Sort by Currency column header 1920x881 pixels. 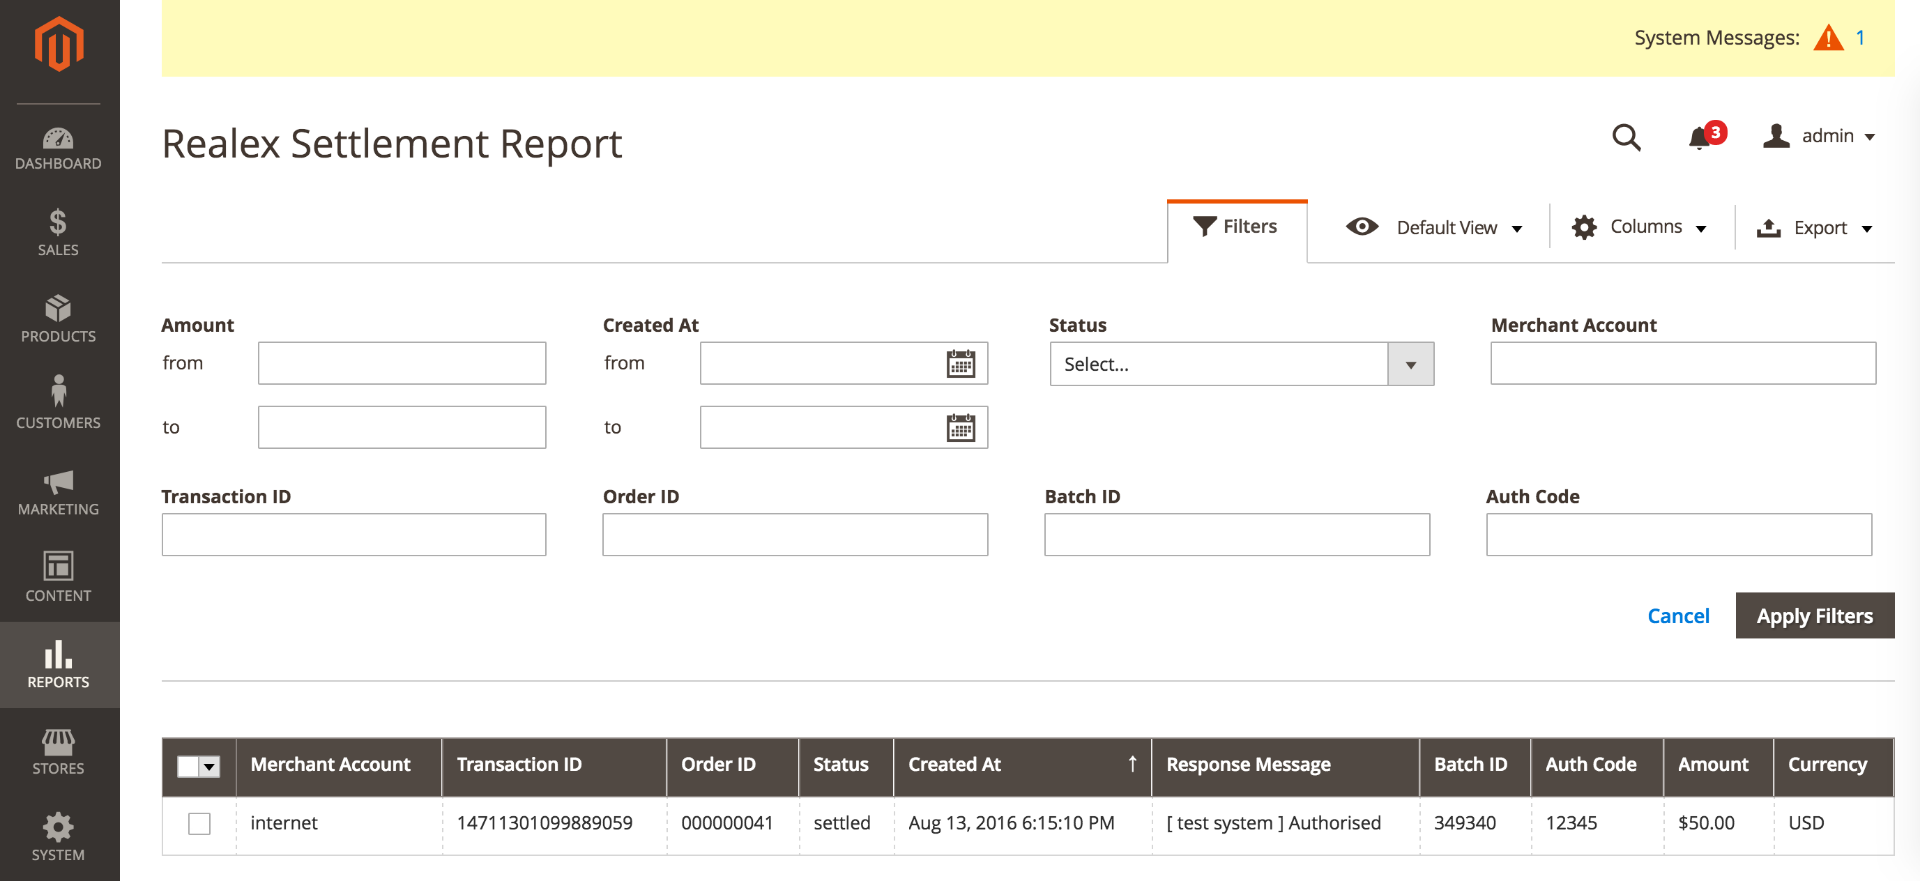[1834, 767]
